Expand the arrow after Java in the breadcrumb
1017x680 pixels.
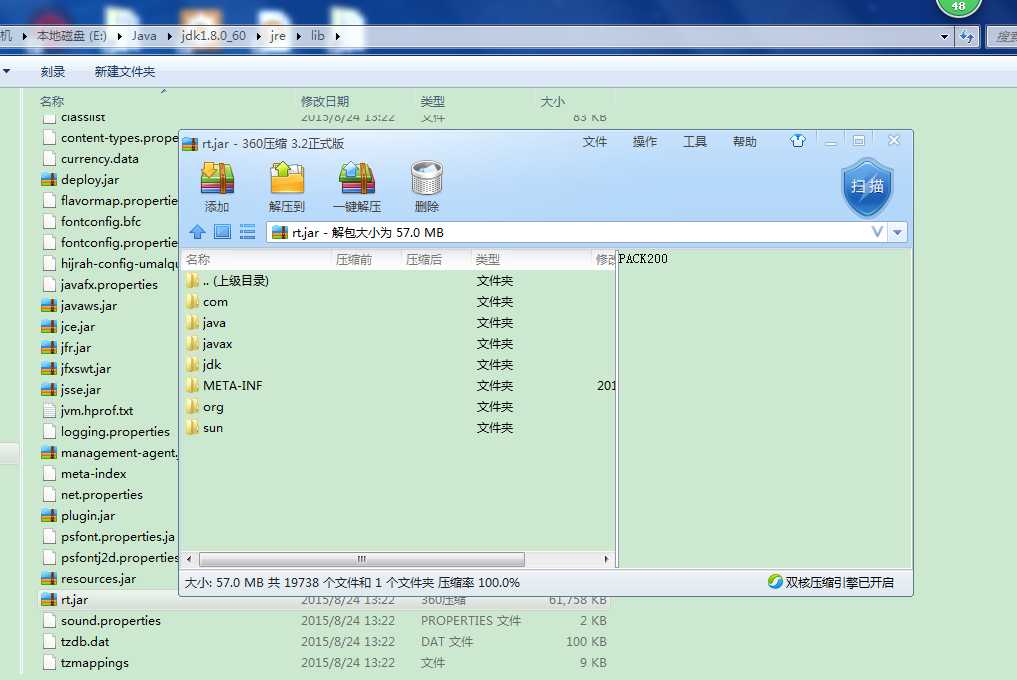pos(169,36)
